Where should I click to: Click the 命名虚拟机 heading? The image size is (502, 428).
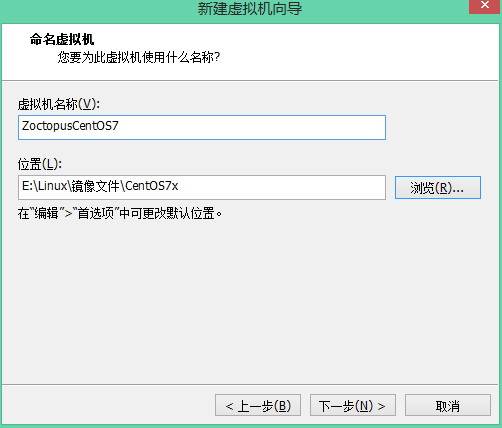(62, 39)
